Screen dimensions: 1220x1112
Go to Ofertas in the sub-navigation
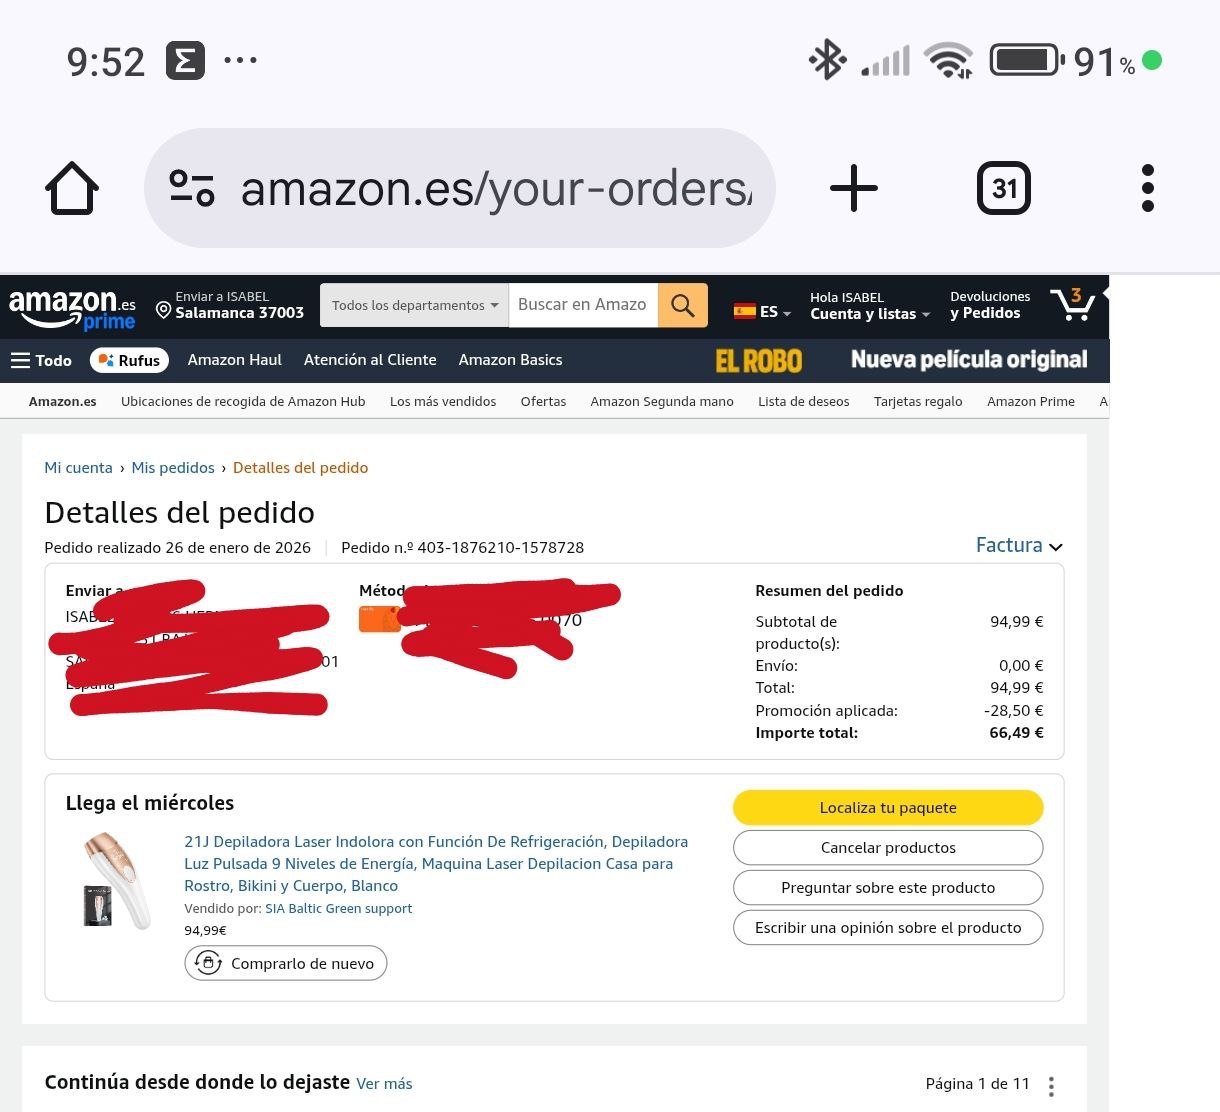[x=543, y=401]
